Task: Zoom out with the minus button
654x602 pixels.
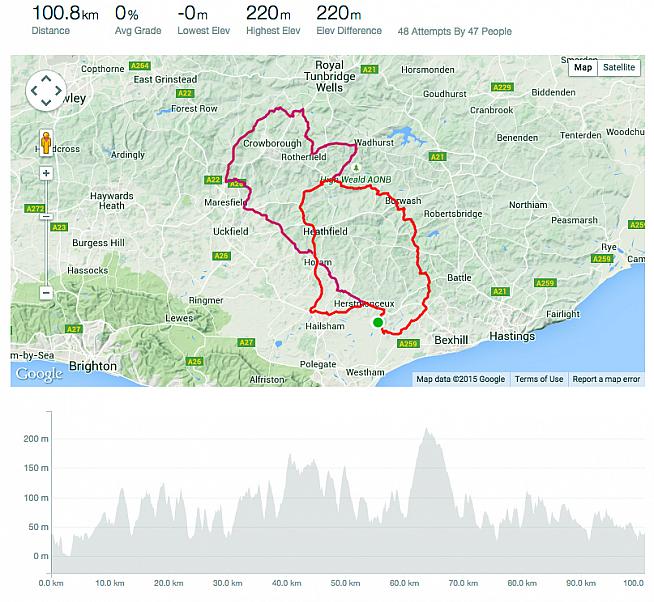Action: coord(46,293)
